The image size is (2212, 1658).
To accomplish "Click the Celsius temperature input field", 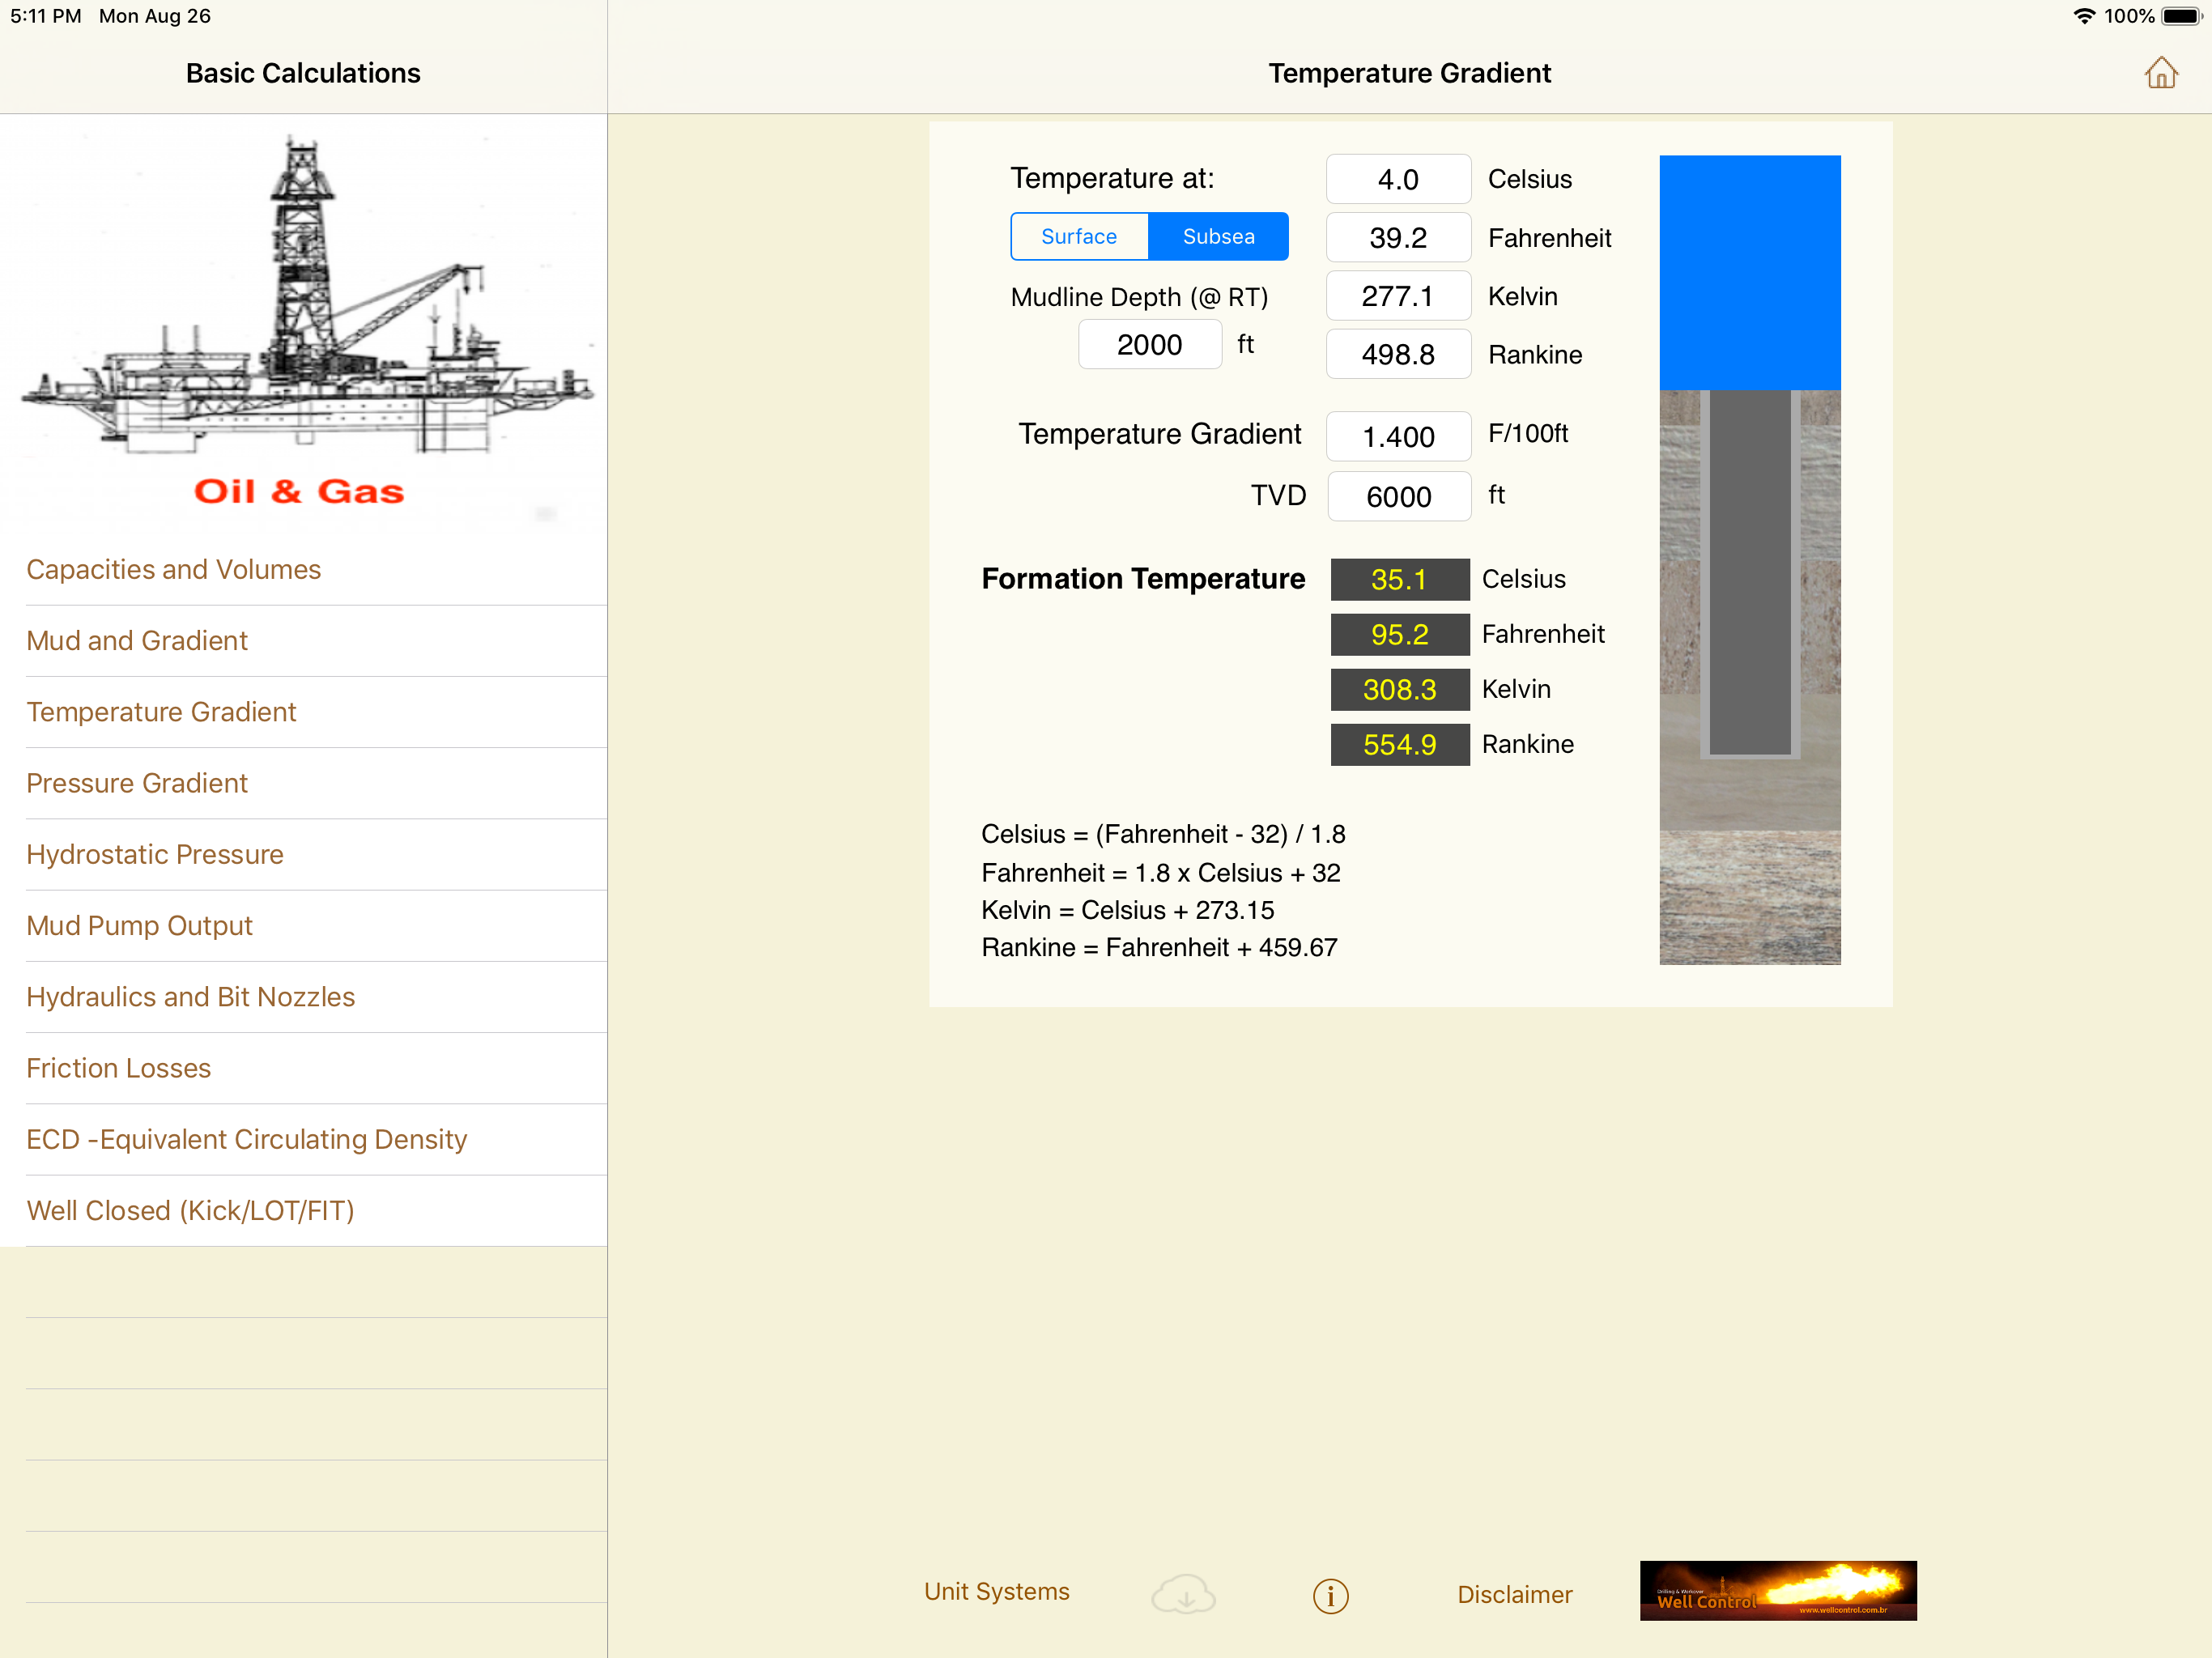I will click(1397, 180).
